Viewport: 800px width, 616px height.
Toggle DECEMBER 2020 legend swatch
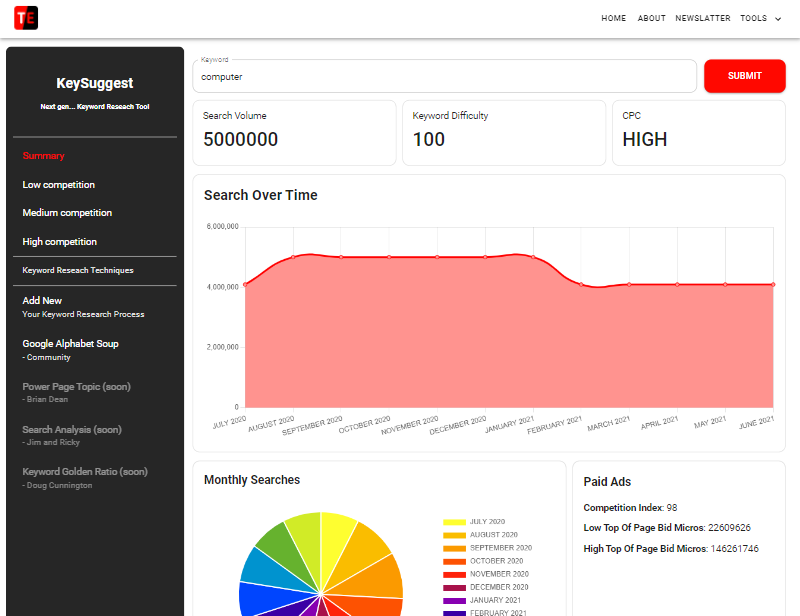click(454, 587)
